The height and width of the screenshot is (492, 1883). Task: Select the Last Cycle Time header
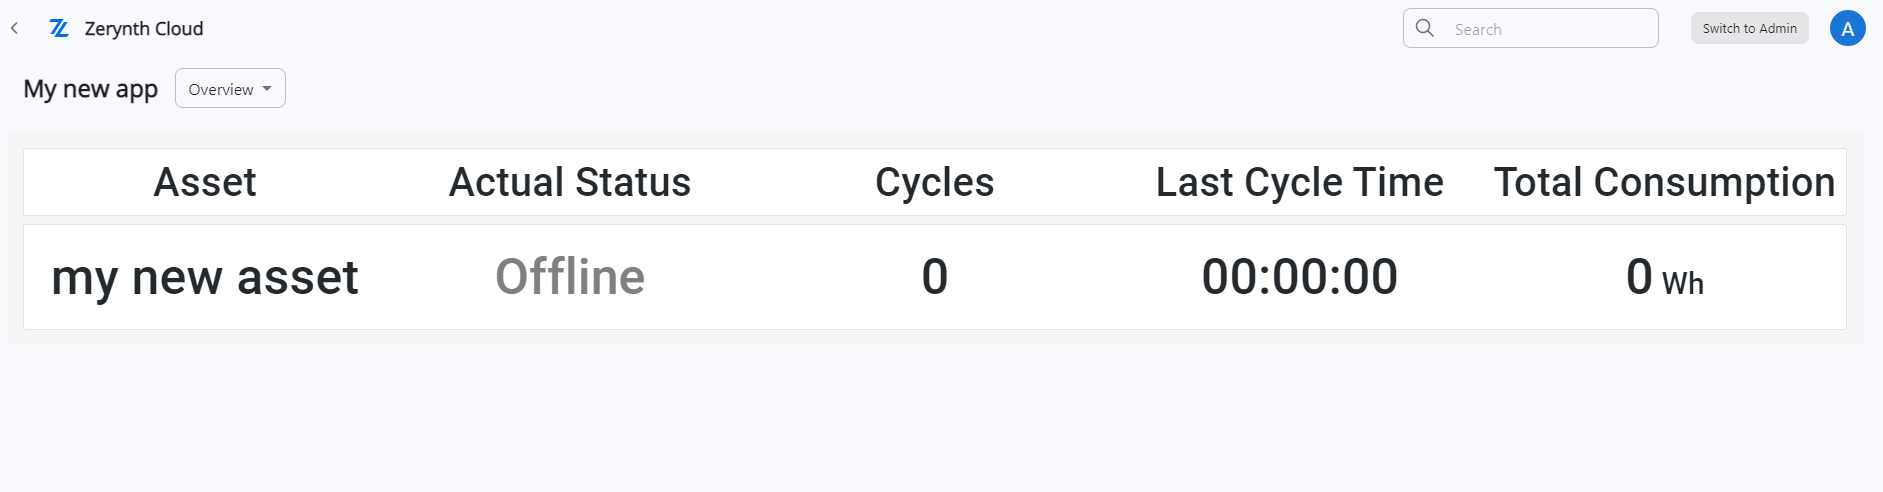[x=1300, y=182]
